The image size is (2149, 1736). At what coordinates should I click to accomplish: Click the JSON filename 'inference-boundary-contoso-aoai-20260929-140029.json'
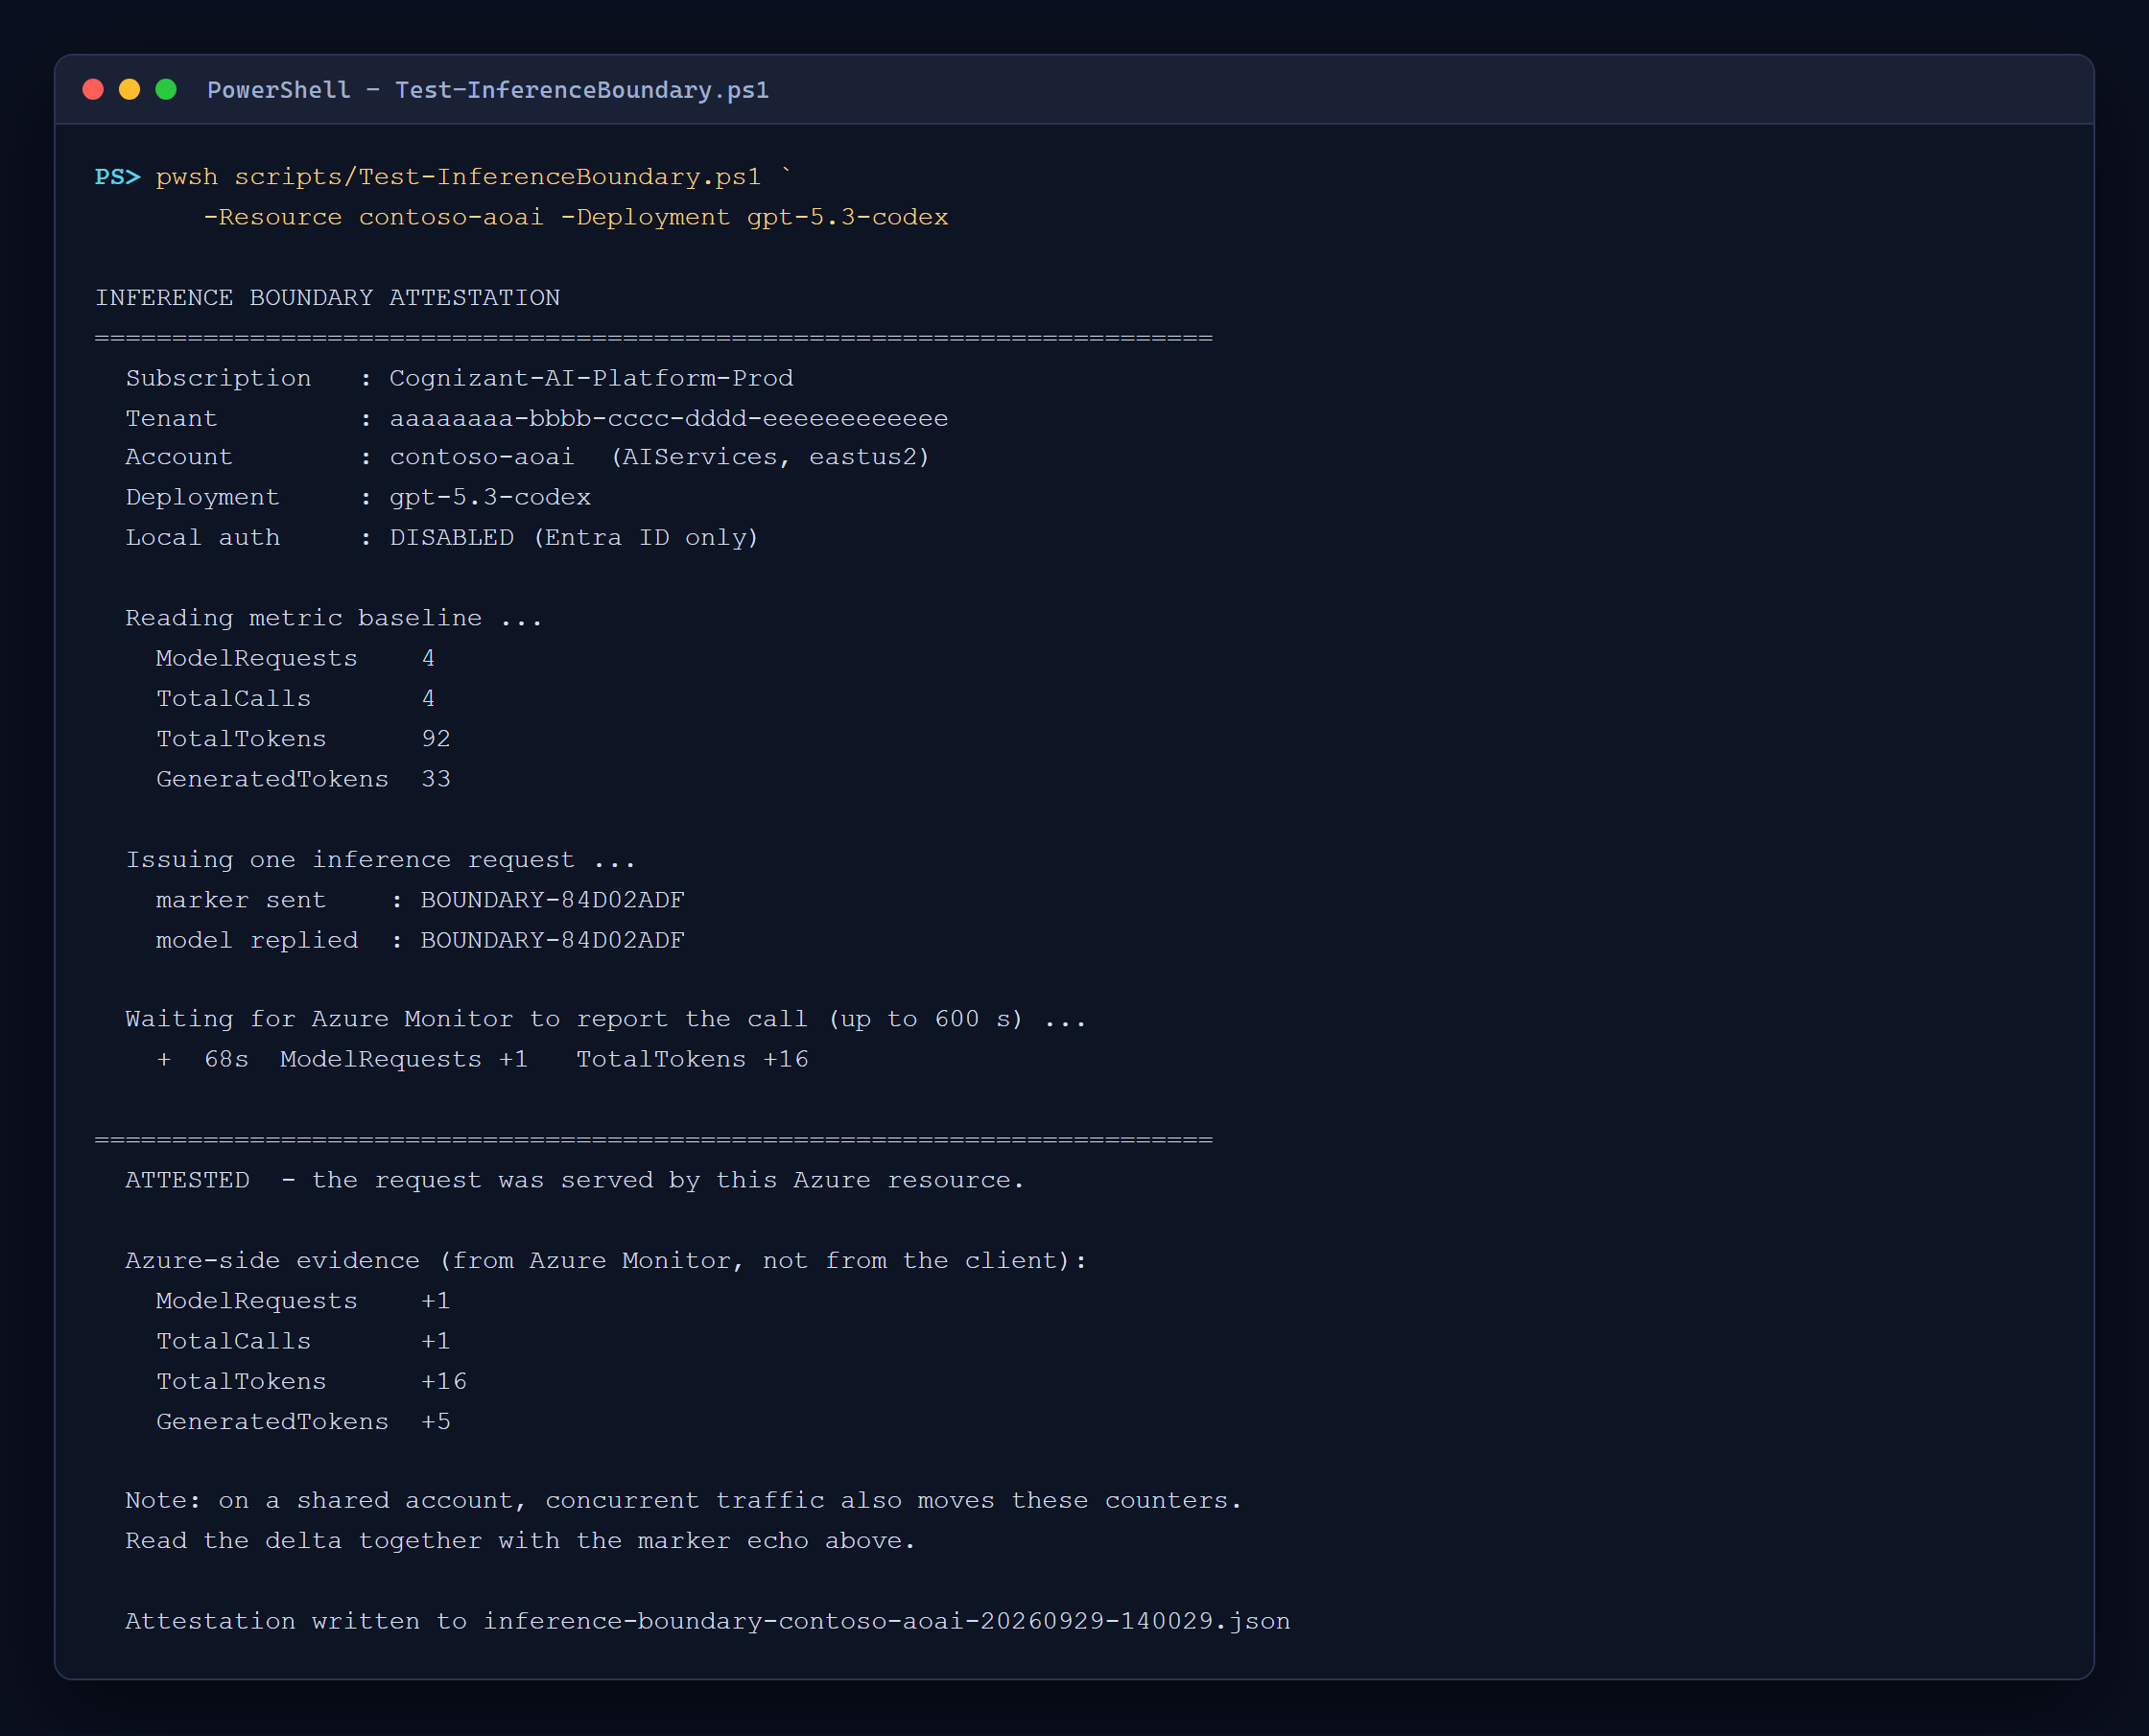(887, 1621)
